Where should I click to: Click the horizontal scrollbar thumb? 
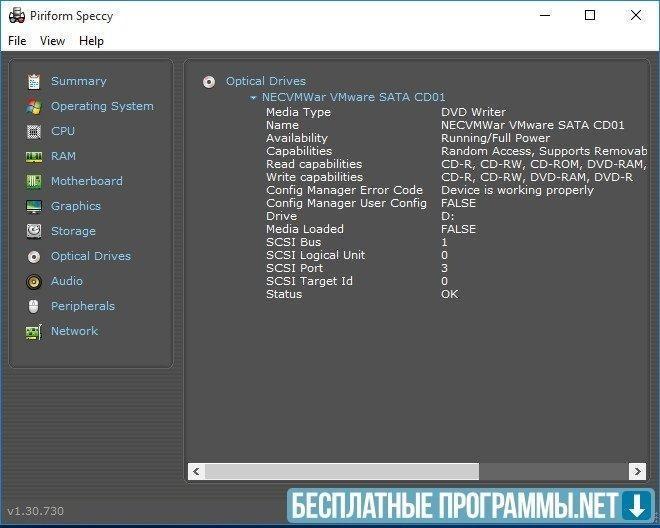pos(342,472)
